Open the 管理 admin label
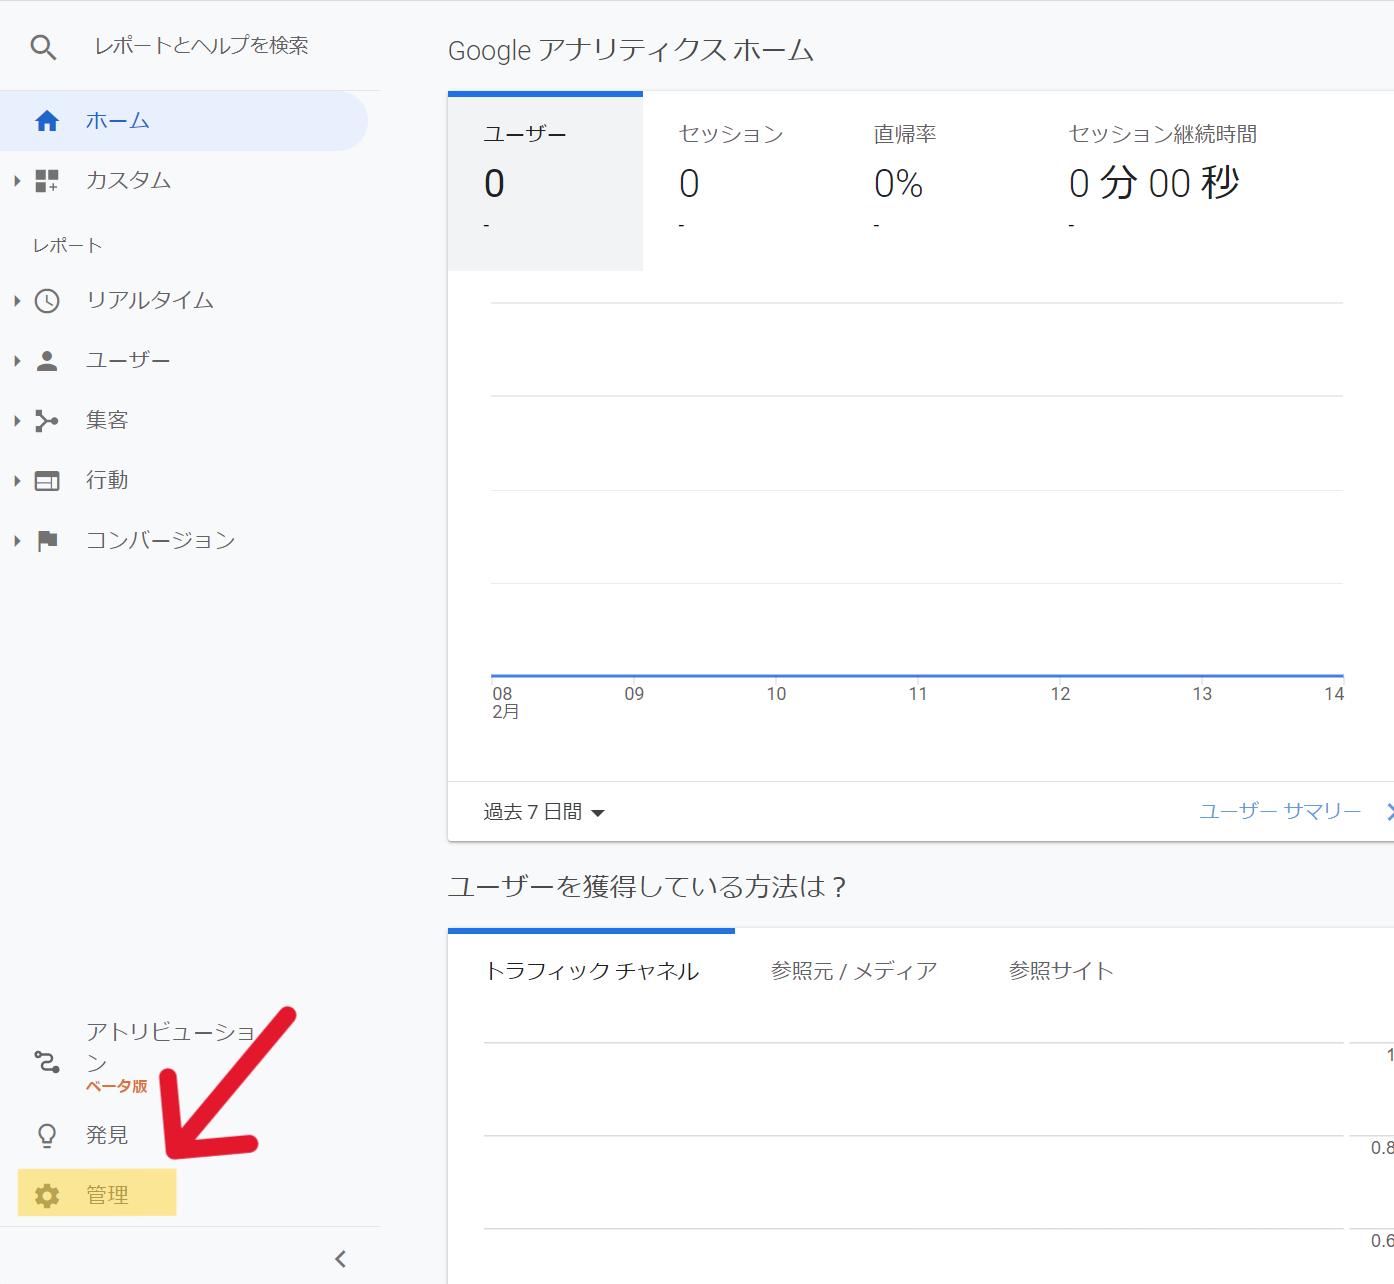1394x1284 pixels. coord(107,1195)
